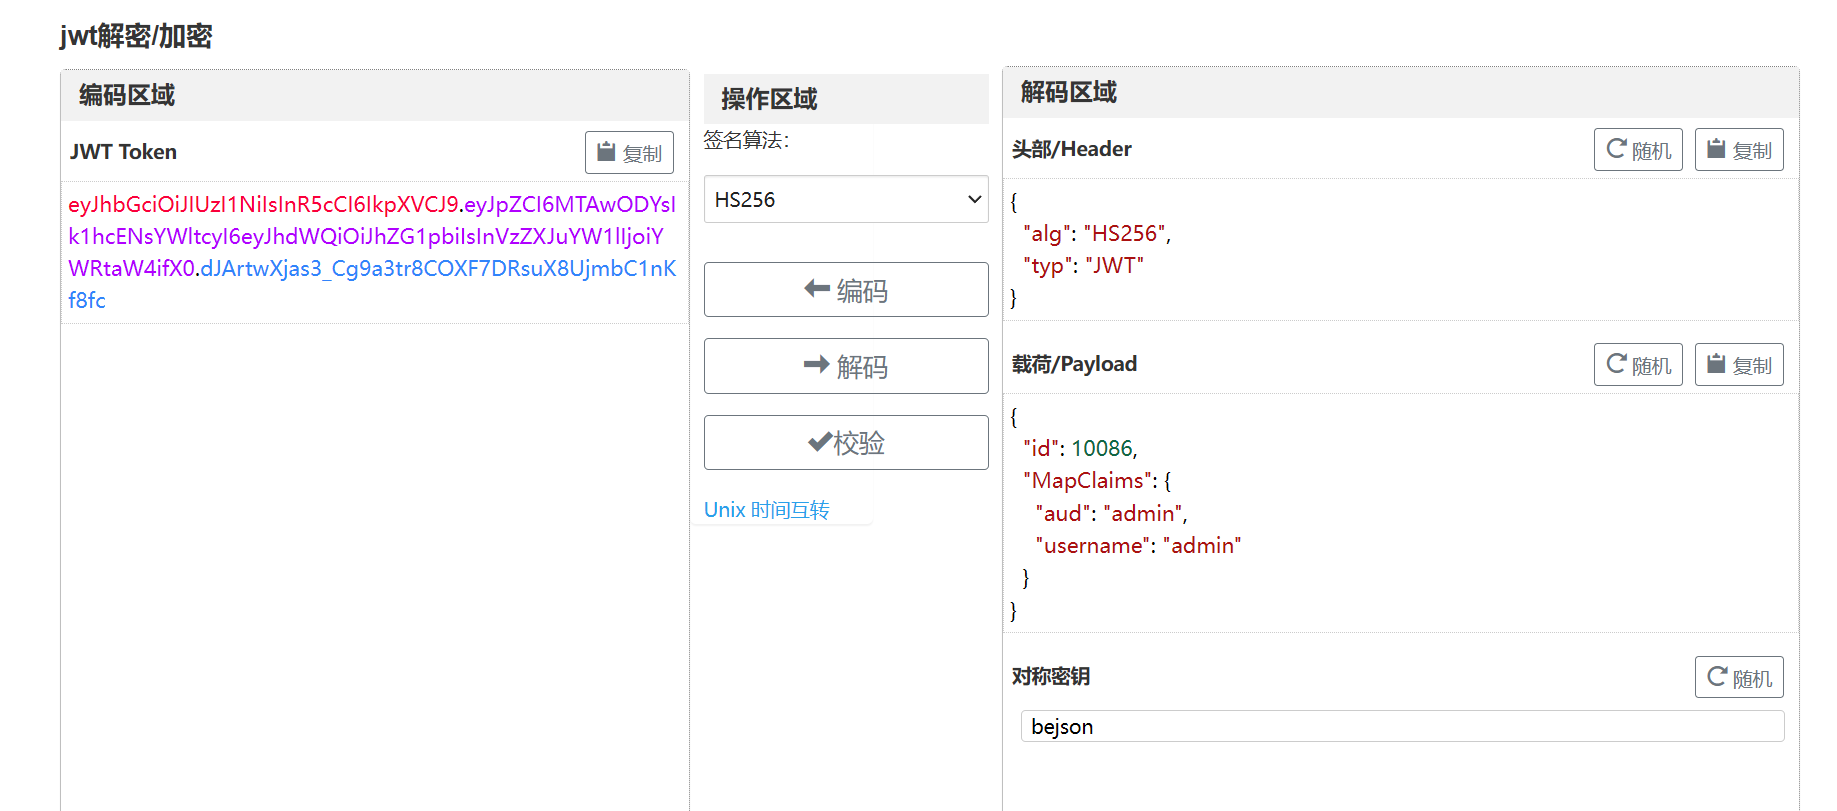Randomize the 头部/Header with 随机 button
1837x811 pixels.
[1638, 150]
